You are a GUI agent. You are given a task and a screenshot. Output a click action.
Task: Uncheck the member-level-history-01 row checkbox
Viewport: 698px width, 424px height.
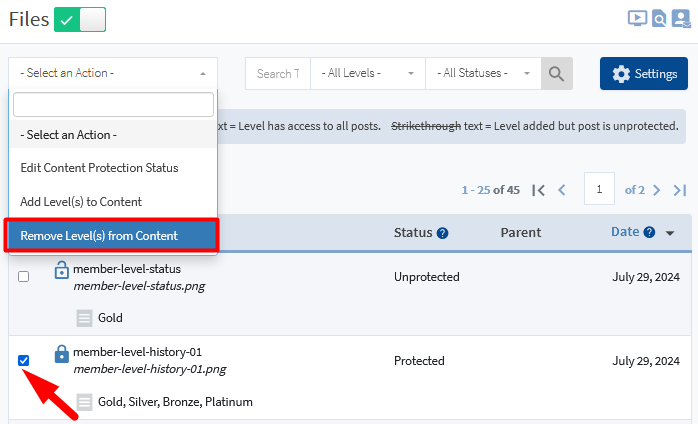click(24, 360)
